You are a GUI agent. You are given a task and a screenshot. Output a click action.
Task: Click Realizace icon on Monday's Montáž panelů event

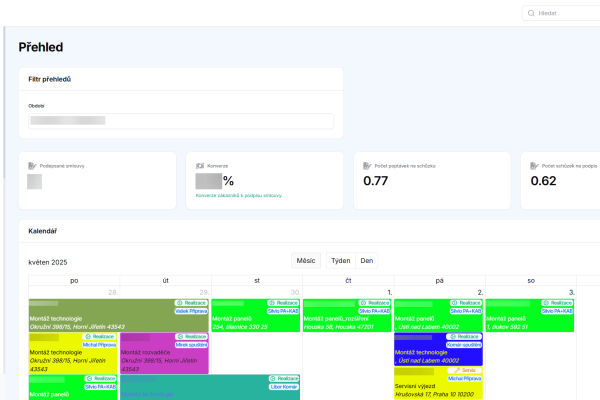89,378
